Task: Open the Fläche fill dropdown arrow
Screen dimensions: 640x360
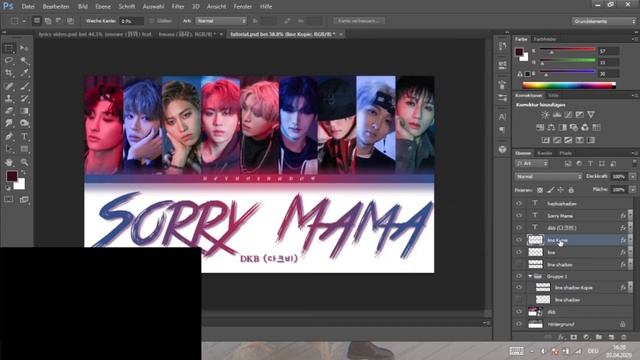Action: 632,189
